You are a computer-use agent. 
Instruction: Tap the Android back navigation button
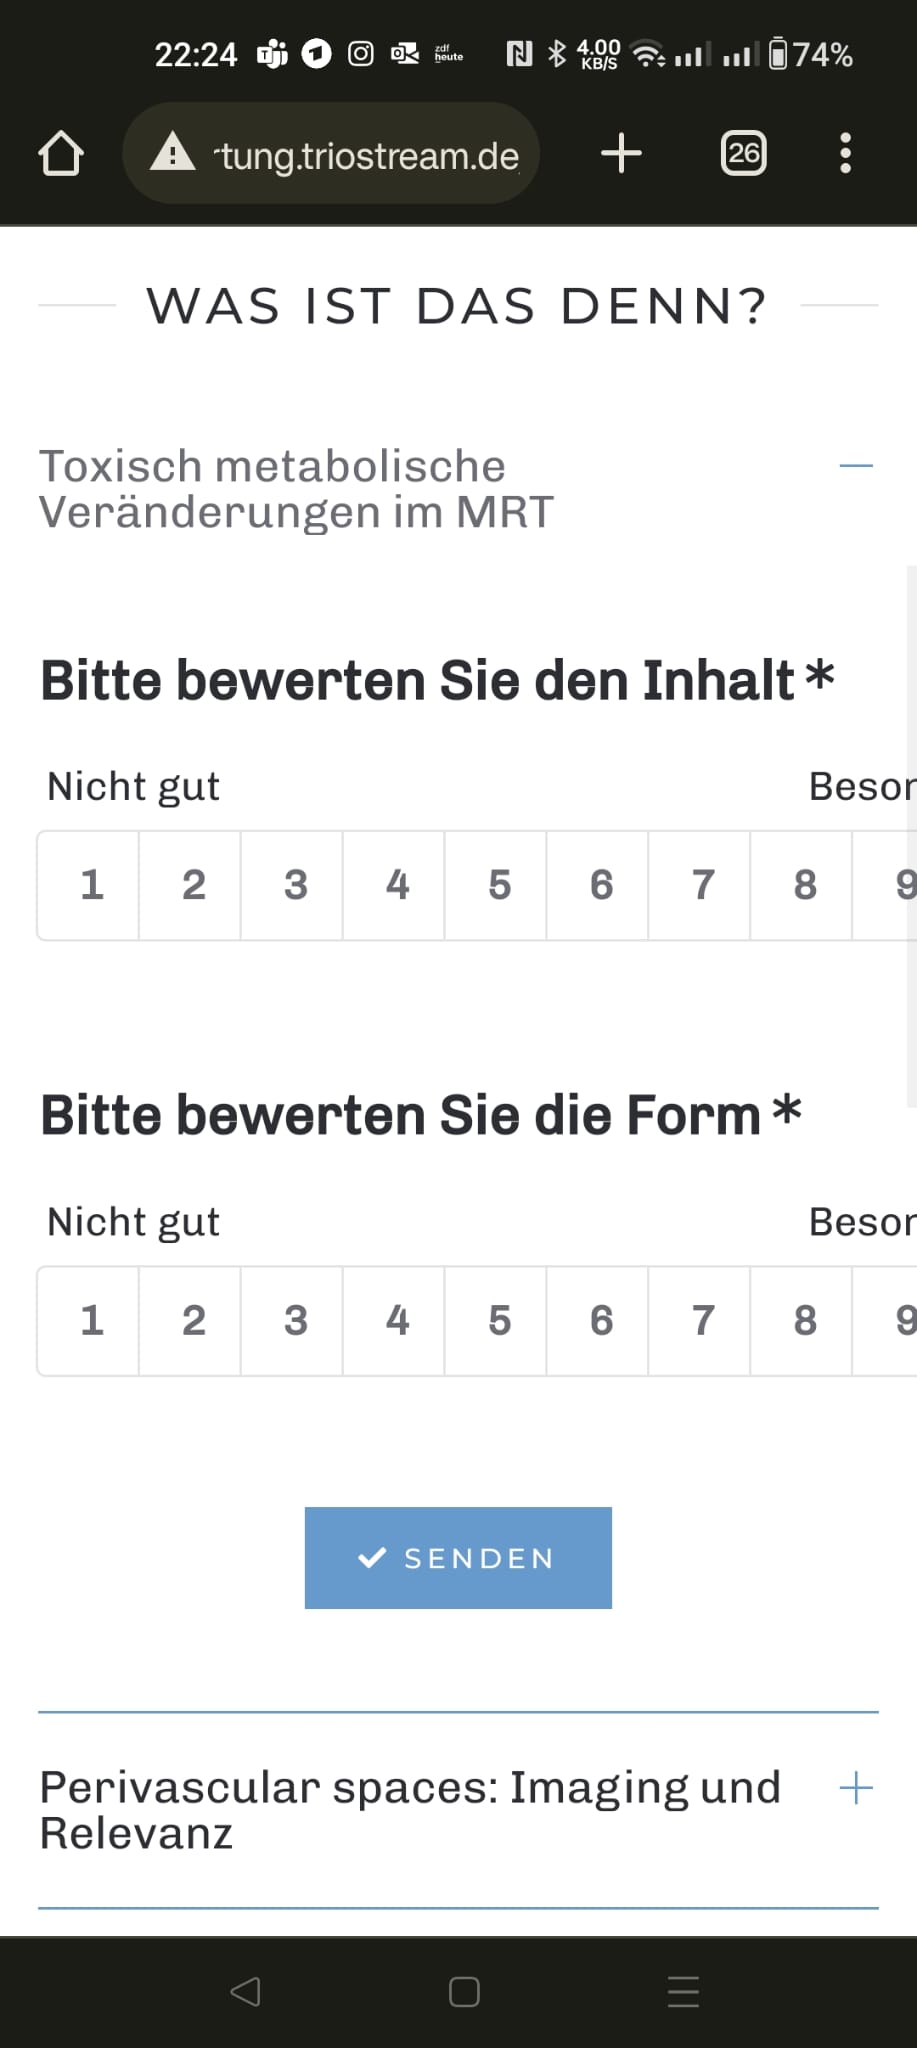coord(245,1992)
